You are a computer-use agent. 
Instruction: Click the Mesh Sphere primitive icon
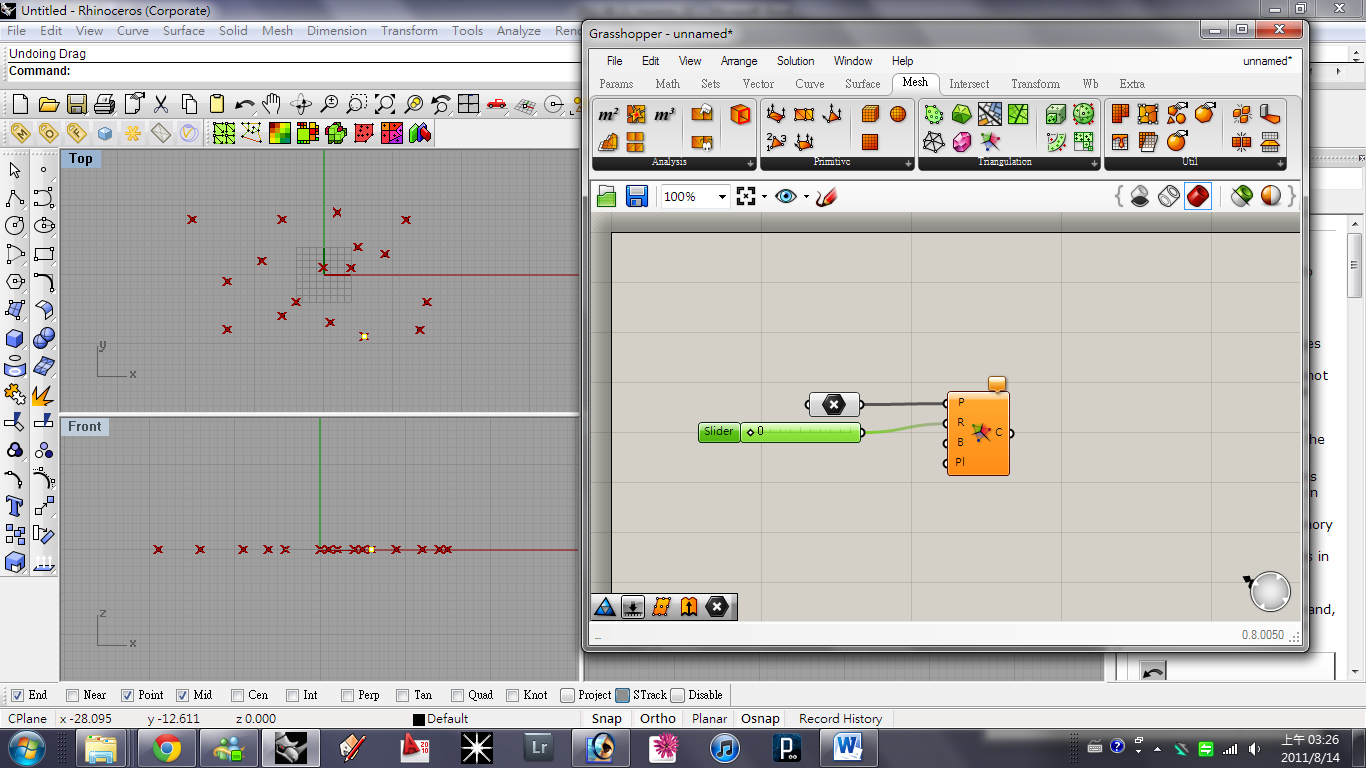(898, 114)
